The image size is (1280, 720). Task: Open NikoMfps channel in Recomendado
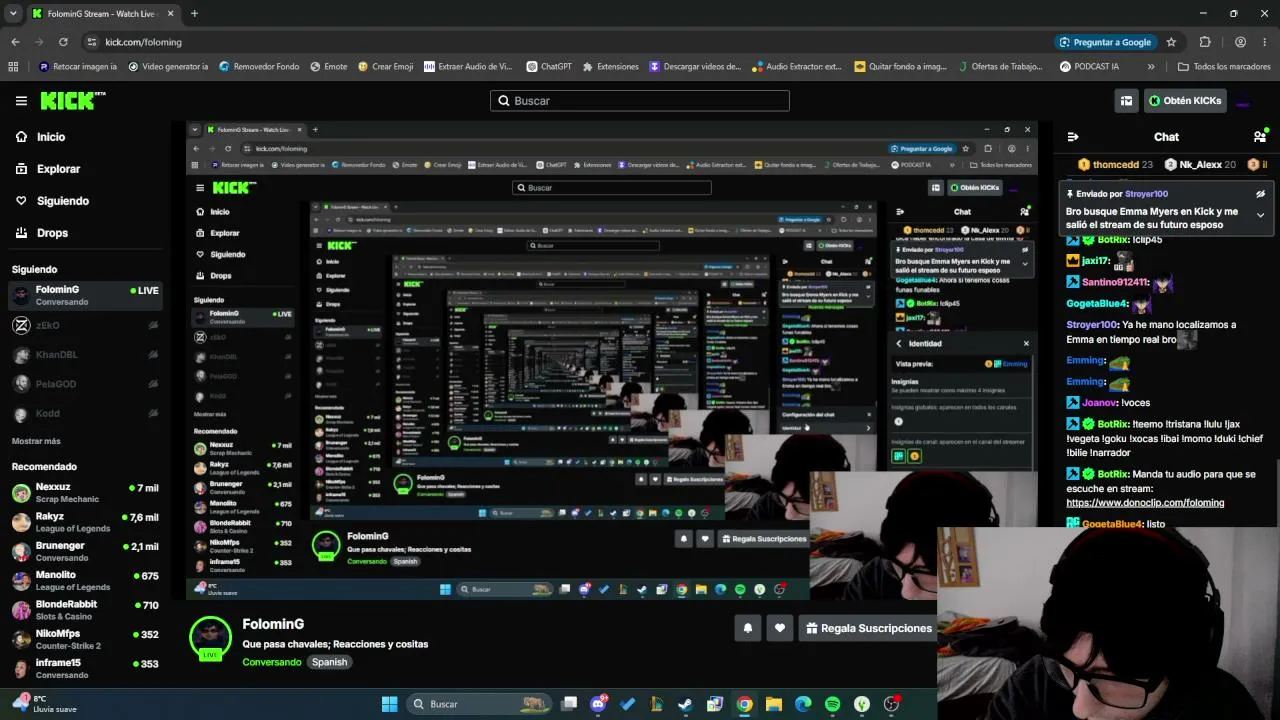[84, 639]
